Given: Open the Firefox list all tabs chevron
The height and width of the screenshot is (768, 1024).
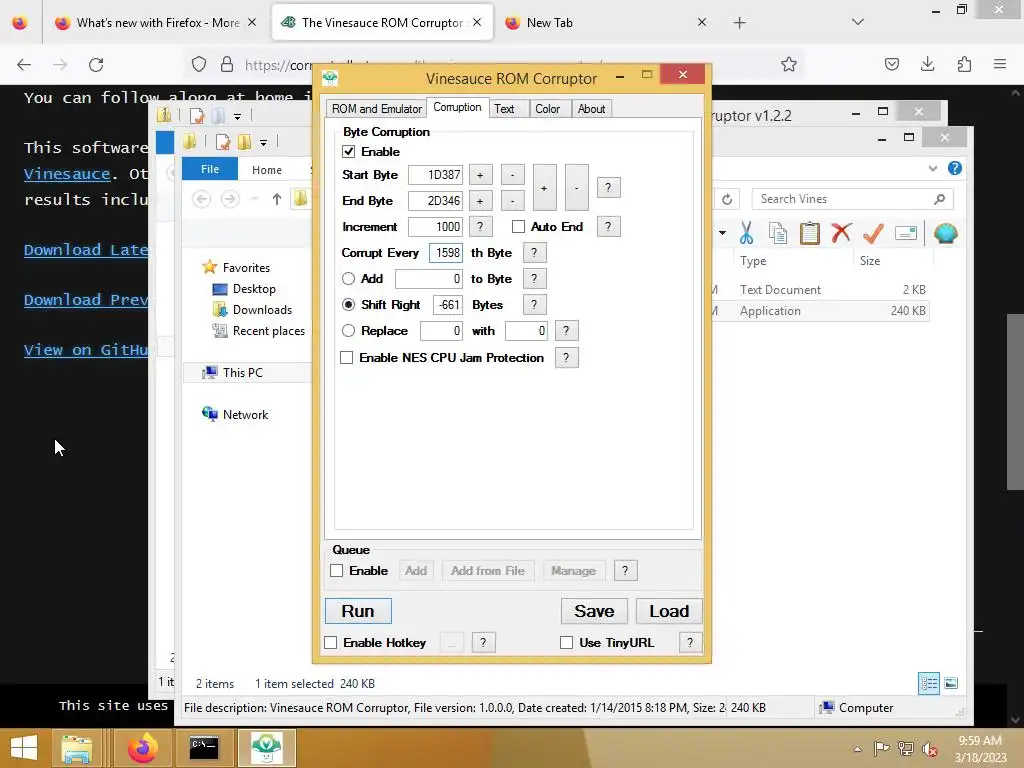Looking at the screenshot, I should pos(857,22).
